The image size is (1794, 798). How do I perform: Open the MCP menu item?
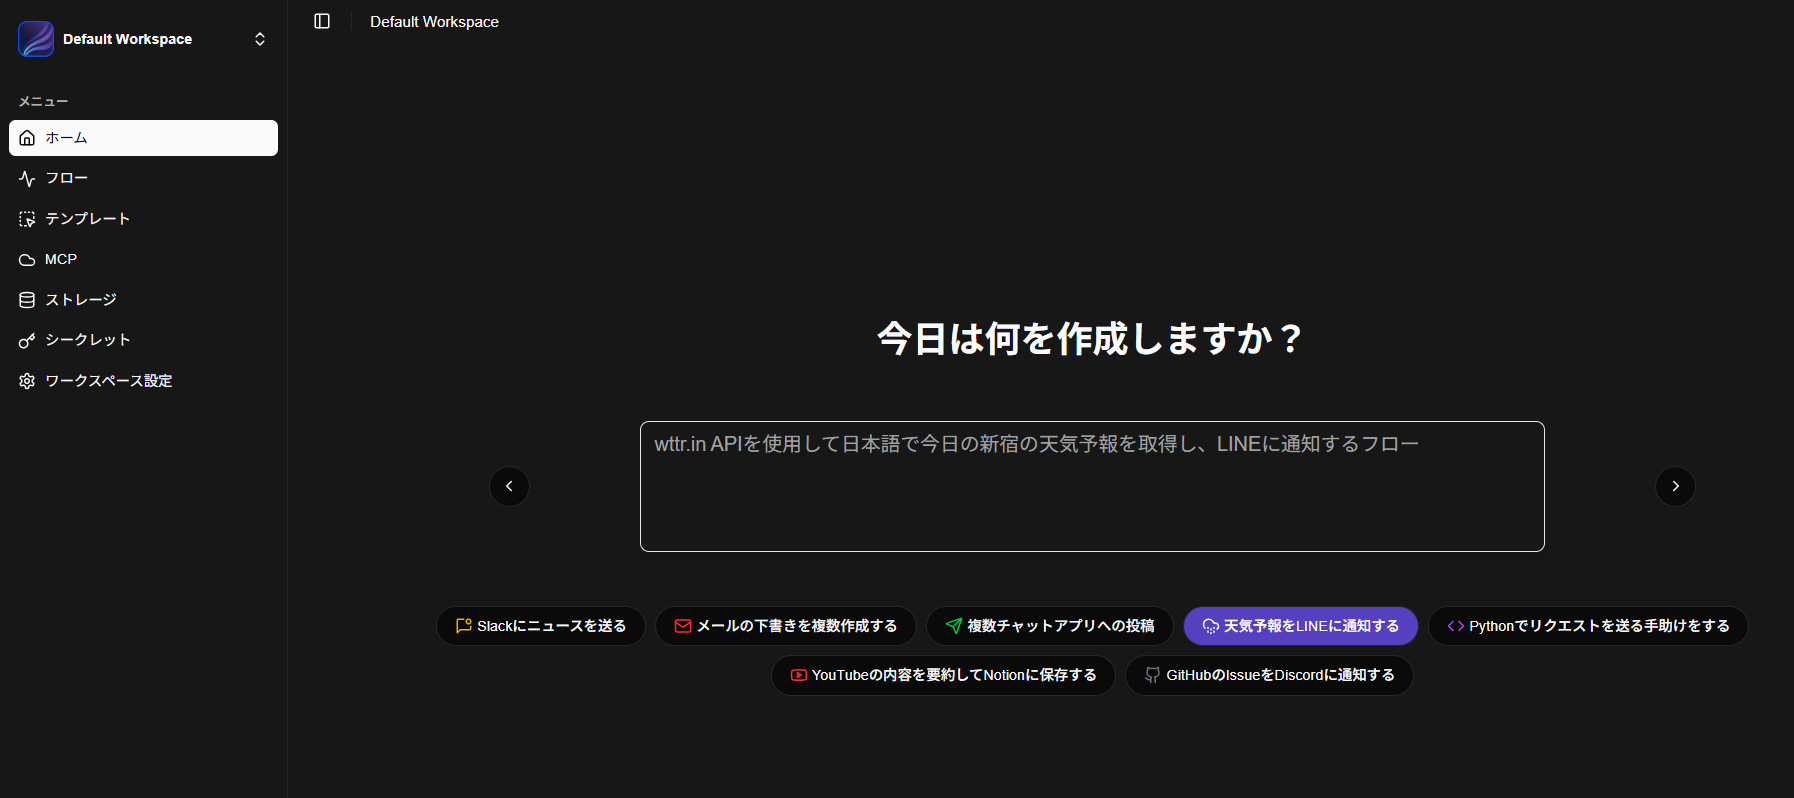pos(143,259)
